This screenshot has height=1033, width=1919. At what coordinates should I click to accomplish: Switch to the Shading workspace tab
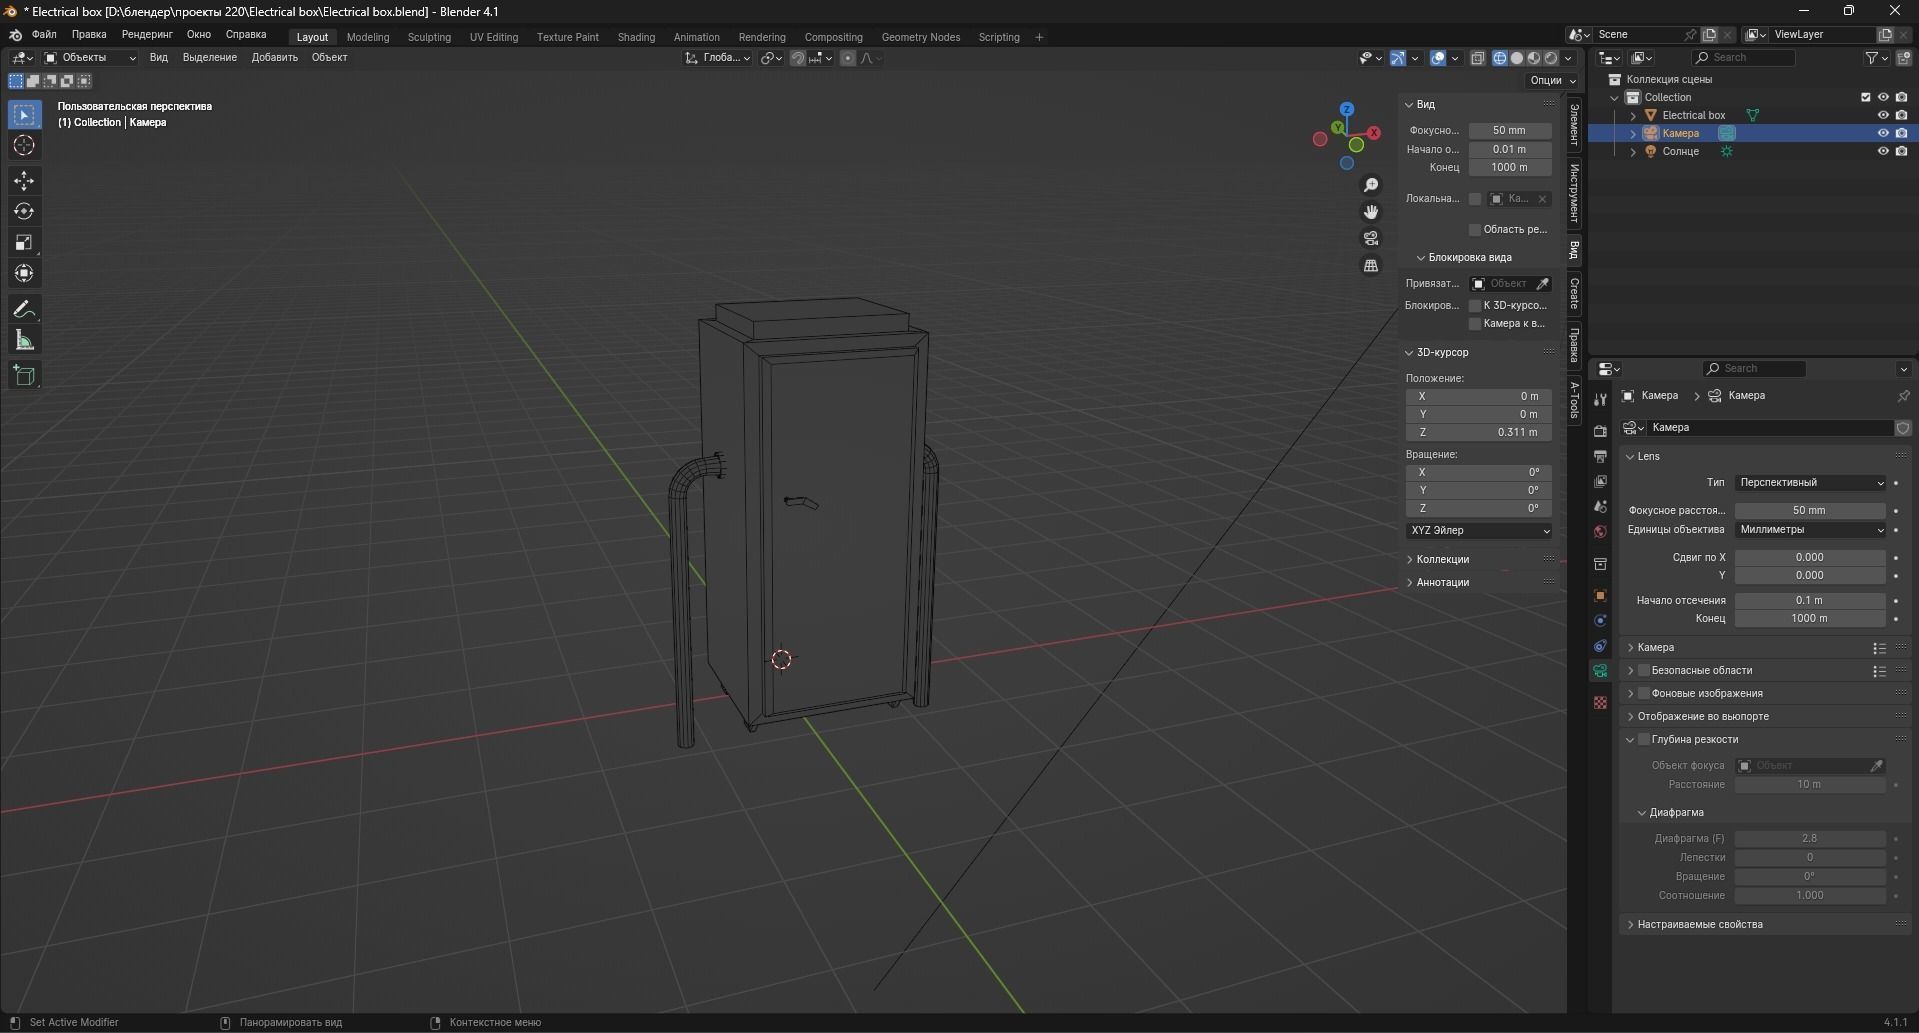pos(636,37)
